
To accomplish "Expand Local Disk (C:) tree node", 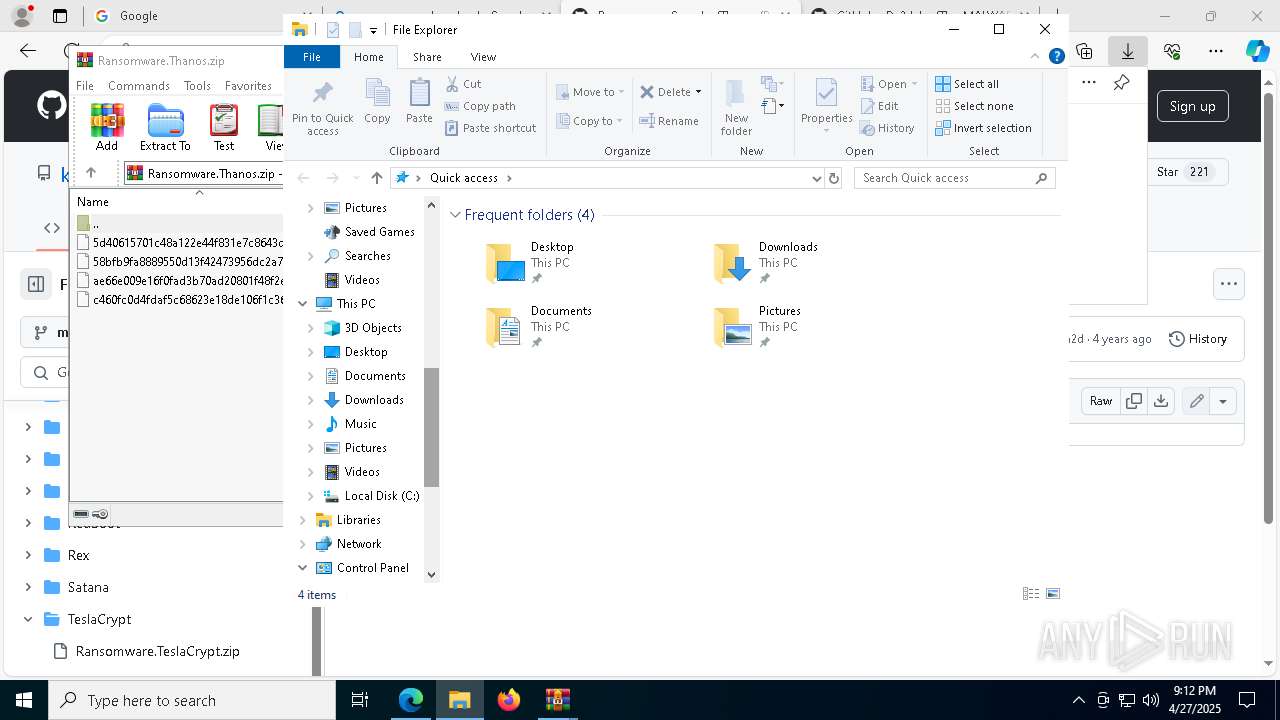I will (x=310, y=496).
